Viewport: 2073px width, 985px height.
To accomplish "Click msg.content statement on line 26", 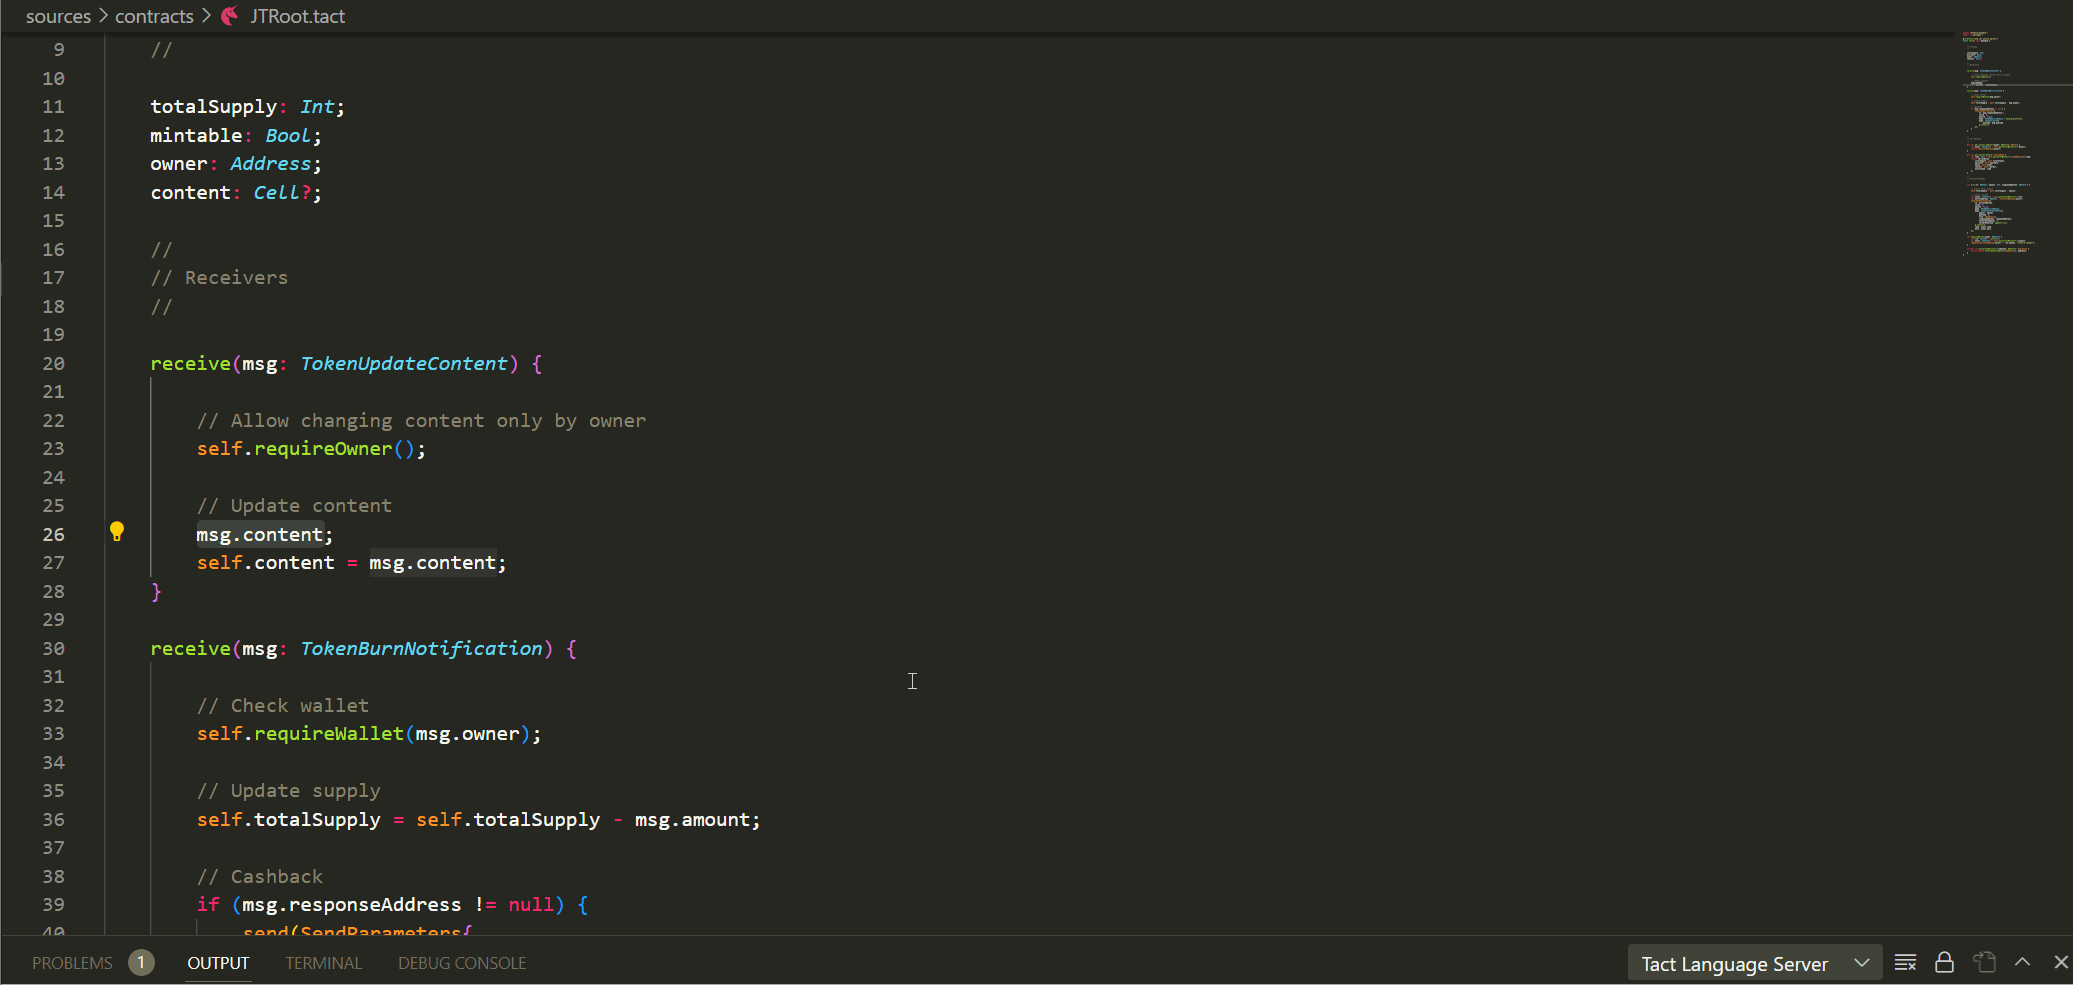I will tap(264, 534).
